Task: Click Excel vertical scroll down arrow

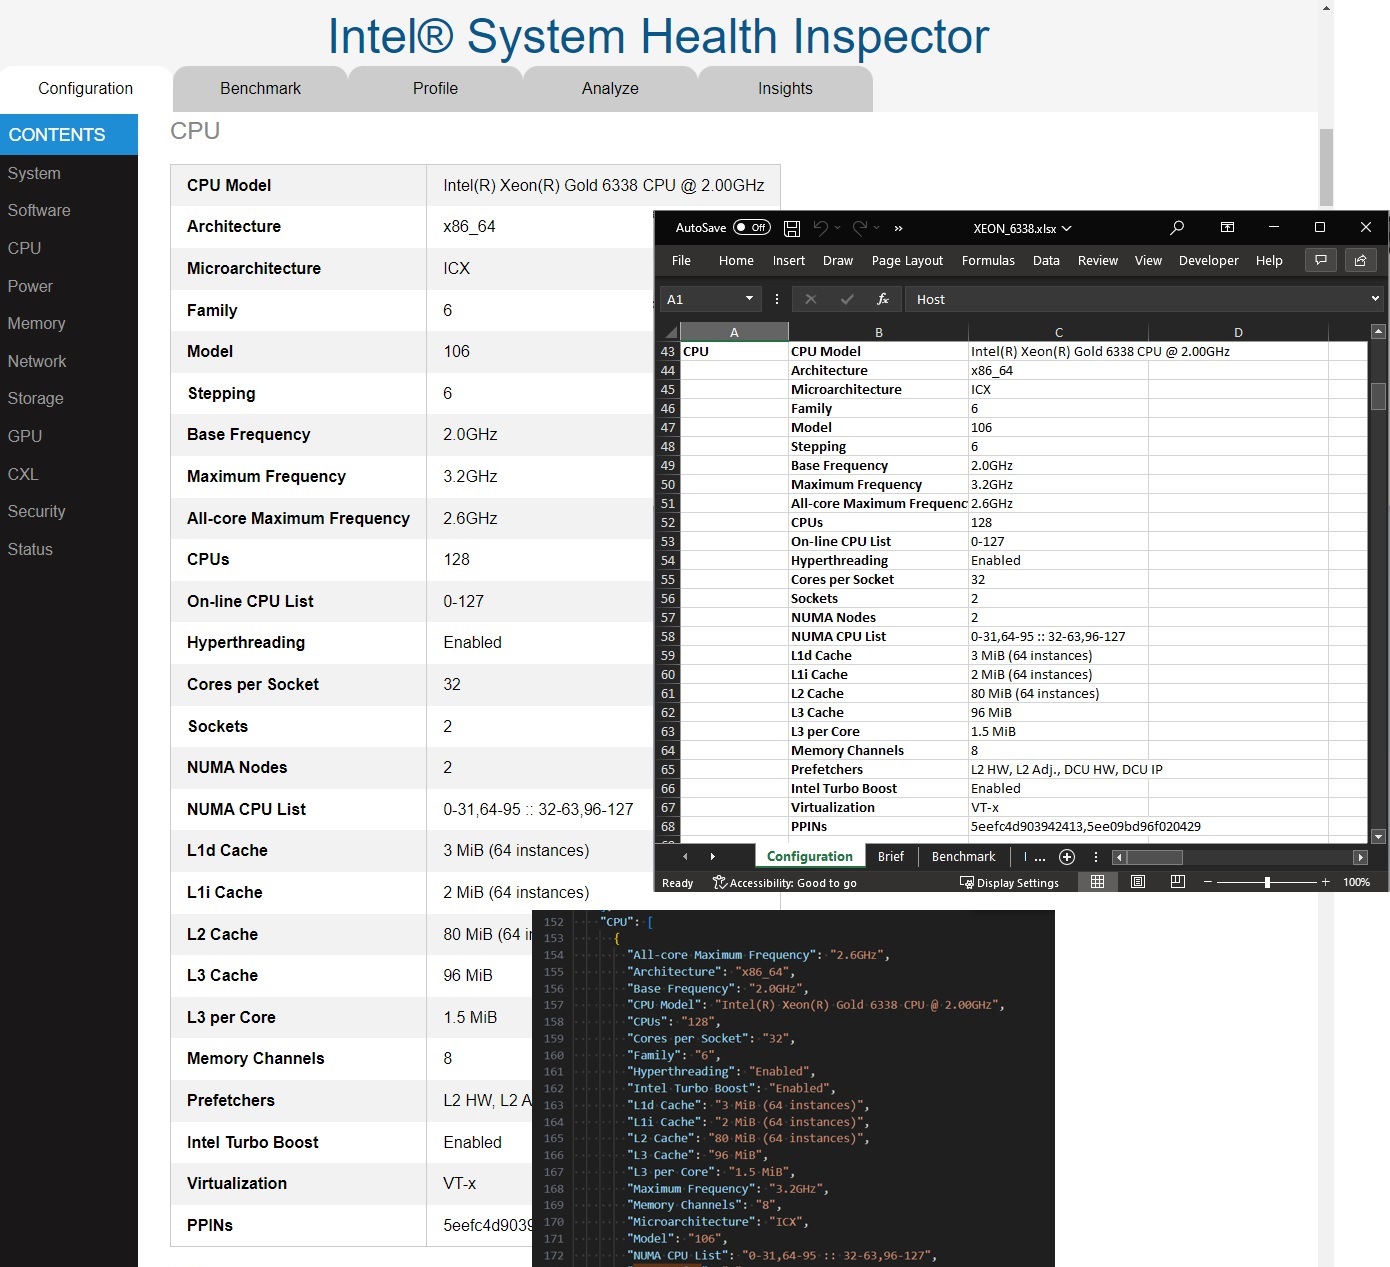Action: click(x=1378, y=837)
